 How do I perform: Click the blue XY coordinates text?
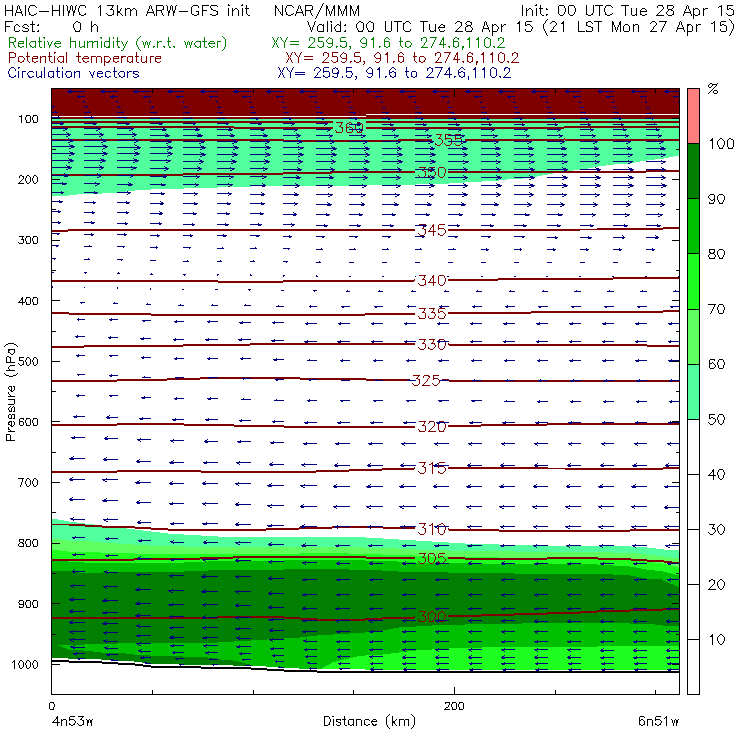(x=394, y=73)
